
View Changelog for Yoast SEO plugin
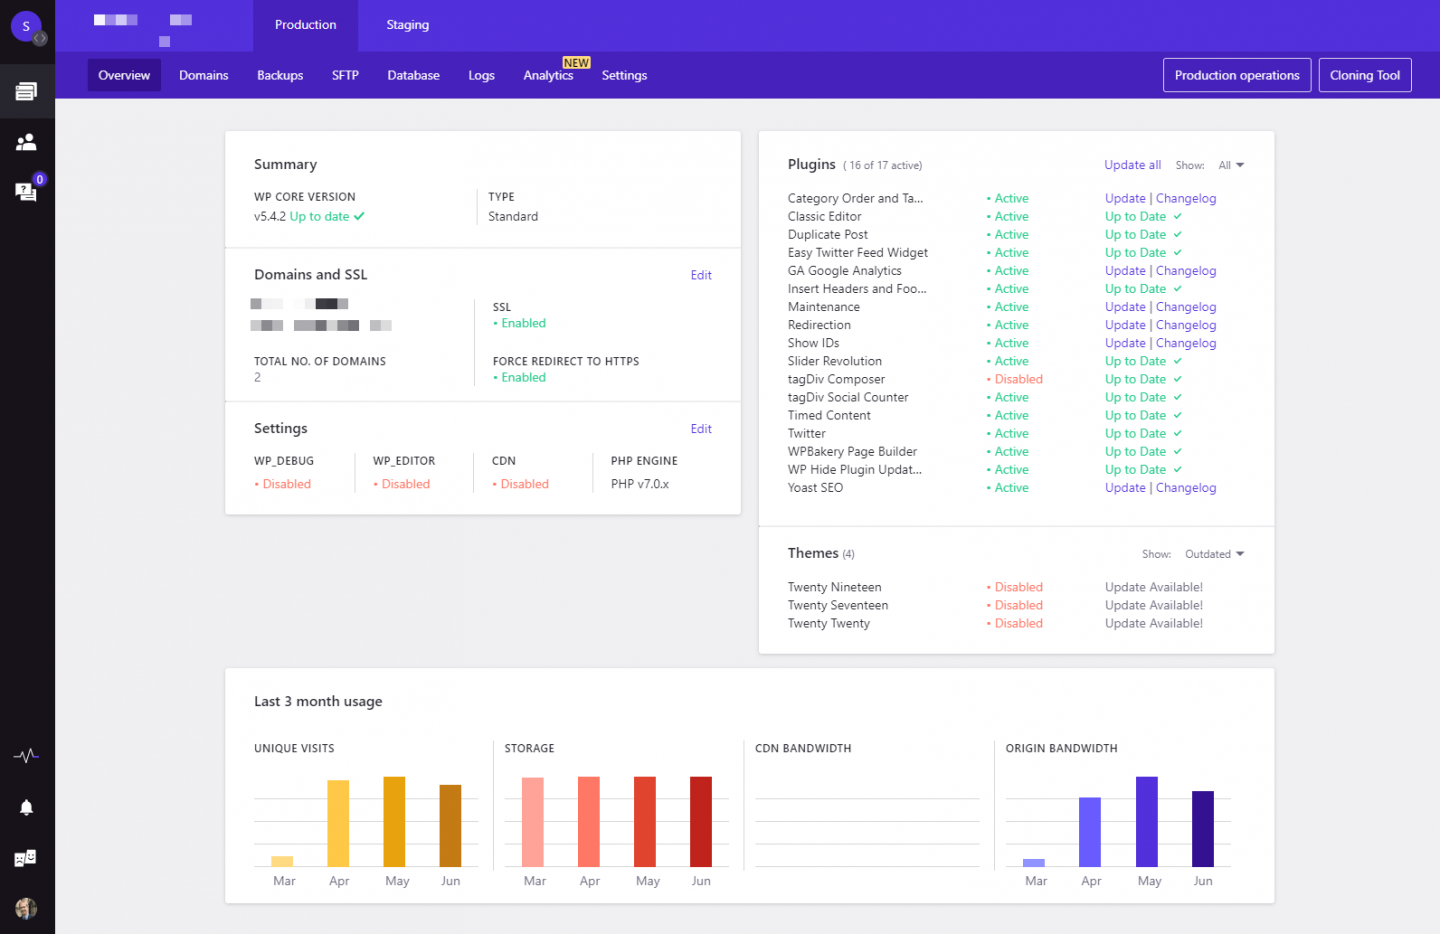[1186, 488]
